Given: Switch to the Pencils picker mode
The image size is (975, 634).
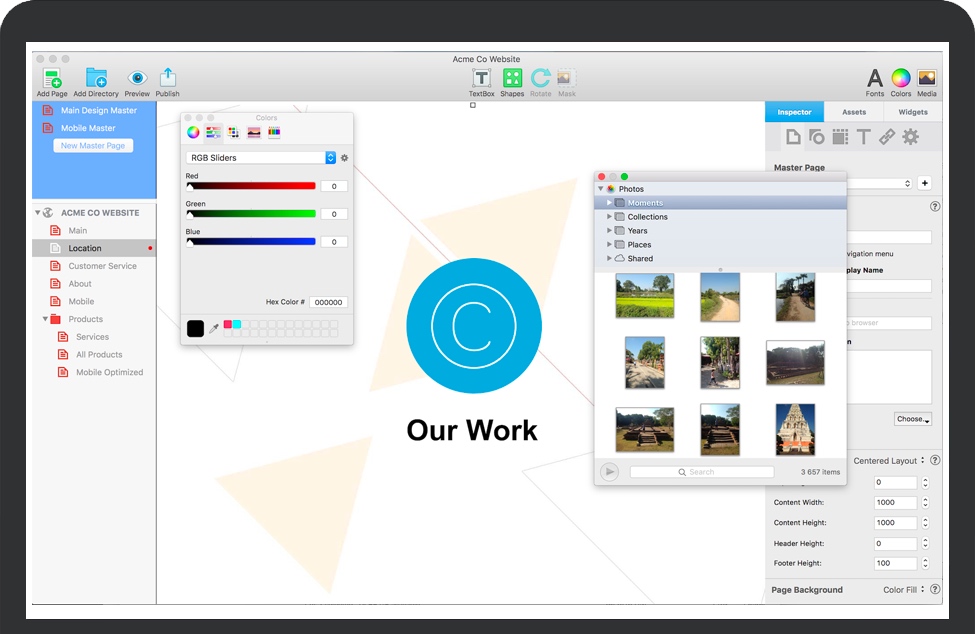Looking at the screenshot, I should [x=274, y=132].
